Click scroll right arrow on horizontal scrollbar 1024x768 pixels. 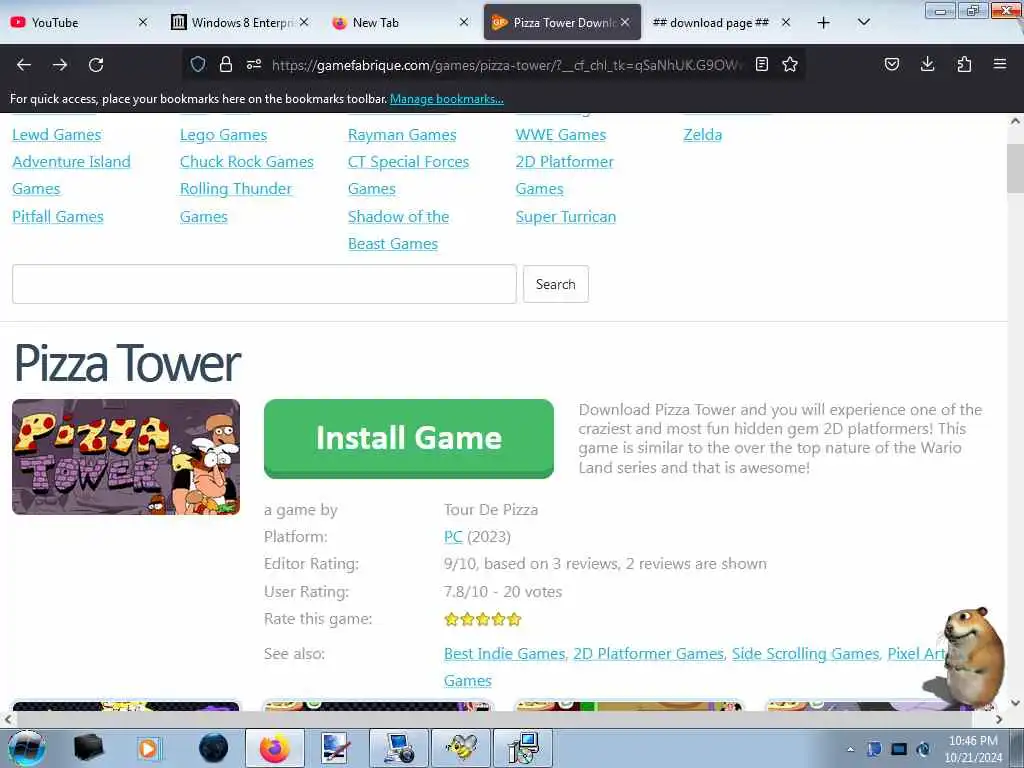tap(999, 719)
